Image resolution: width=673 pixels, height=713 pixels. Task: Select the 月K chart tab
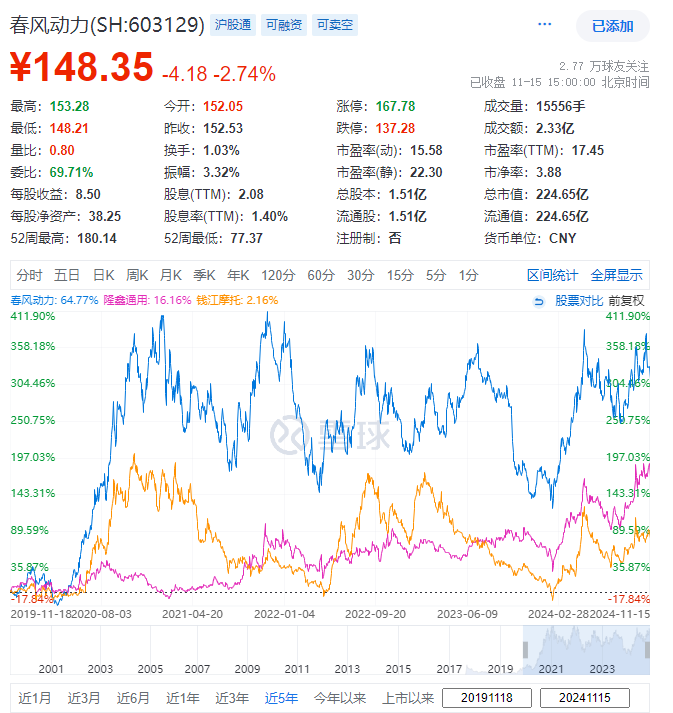click(x=171, y=275)
